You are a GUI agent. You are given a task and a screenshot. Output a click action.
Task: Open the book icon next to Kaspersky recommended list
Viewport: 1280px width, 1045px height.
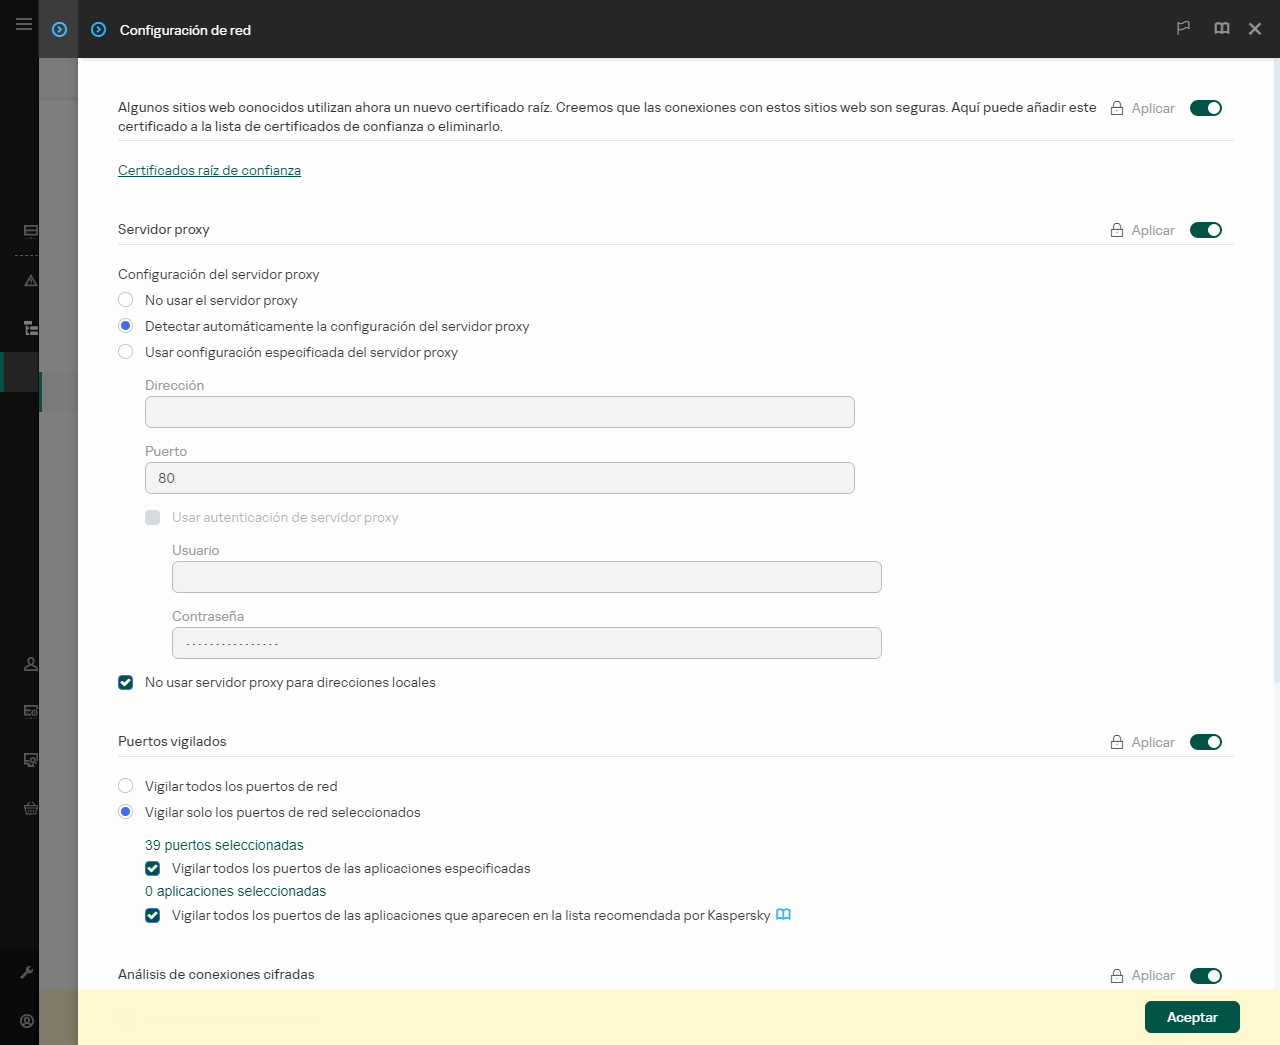pyautogui.click(x=783, y=914)
